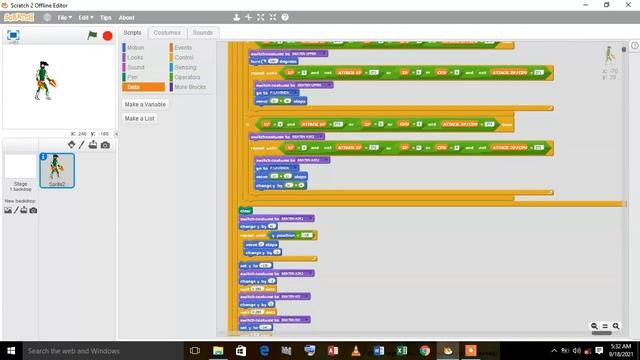
Task: Click the Make a Variable button
Action: pos(145,104)
